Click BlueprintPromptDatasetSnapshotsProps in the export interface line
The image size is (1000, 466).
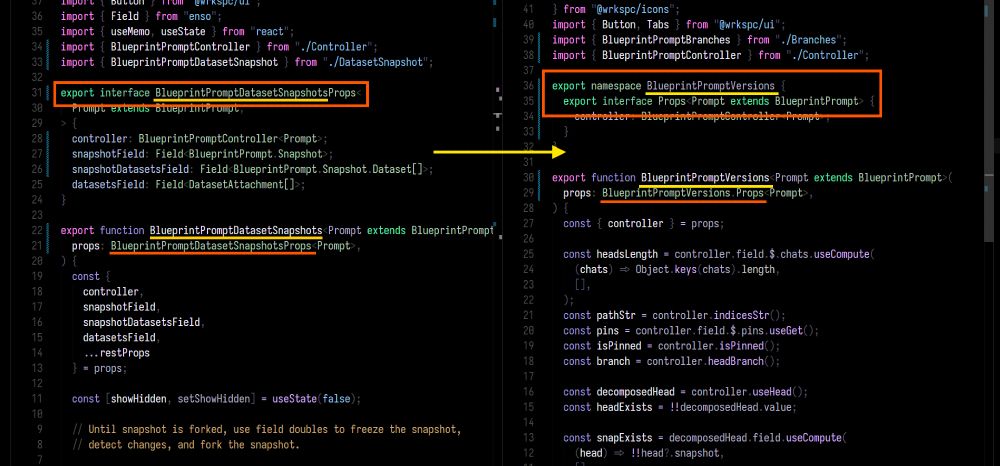click(255, 93)
